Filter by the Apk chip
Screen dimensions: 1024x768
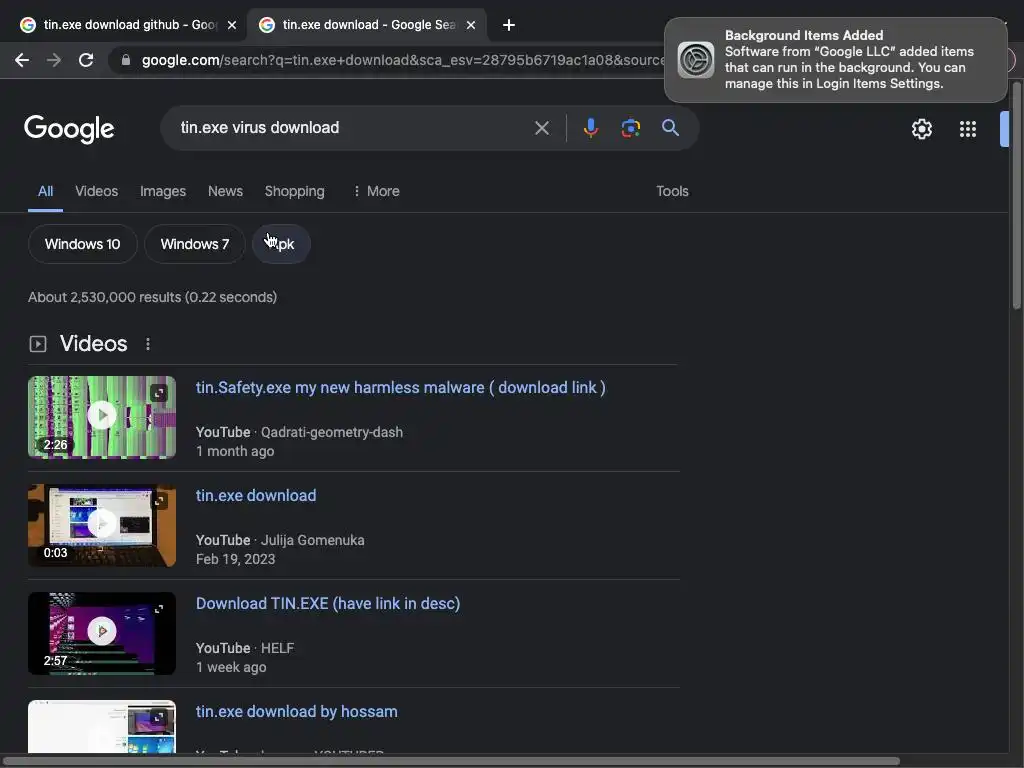coord(281,244)
